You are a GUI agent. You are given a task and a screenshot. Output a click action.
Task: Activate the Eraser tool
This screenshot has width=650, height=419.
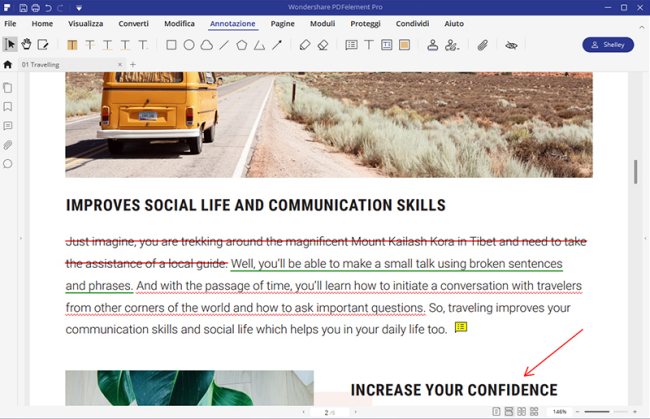[x=322, y=45]
